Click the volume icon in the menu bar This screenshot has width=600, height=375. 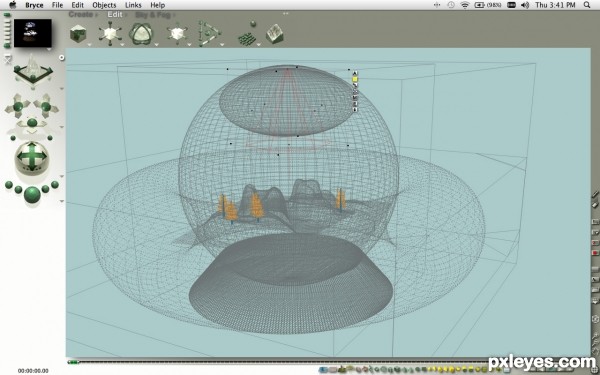[x=525, y=5]
